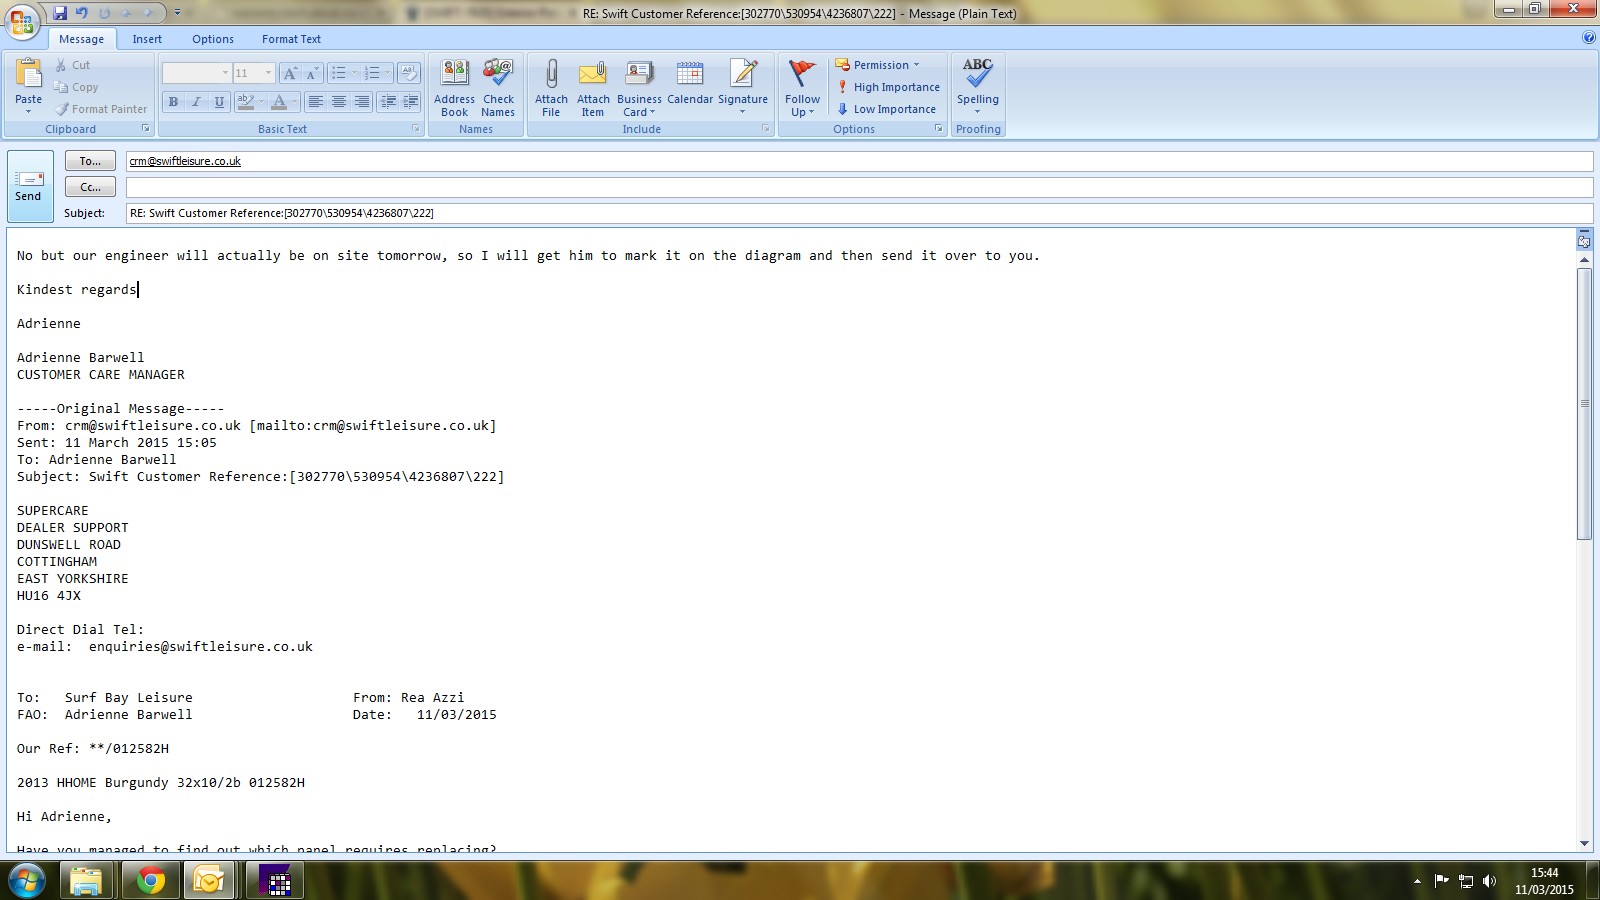
Task: Switch to the Insert ribbon tab
Action: click(147, 39)
